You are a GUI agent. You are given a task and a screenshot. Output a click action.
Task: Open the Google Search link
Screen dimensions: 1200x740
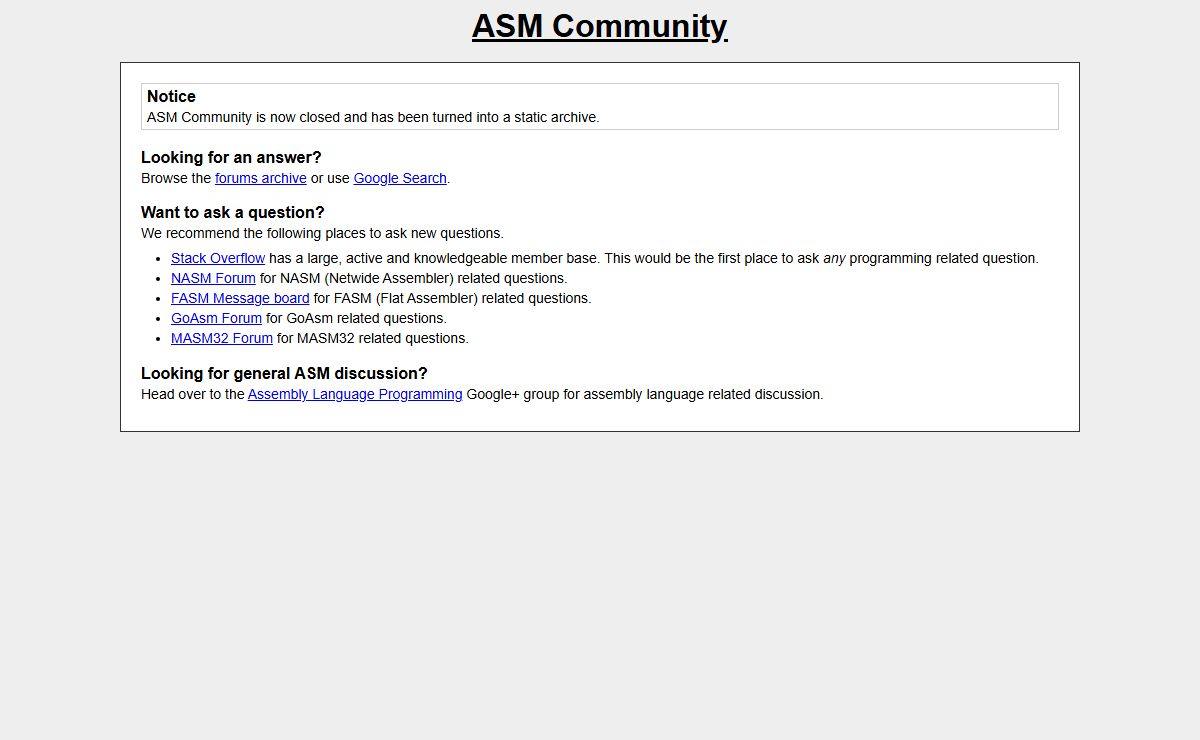(x=400, y=178)
